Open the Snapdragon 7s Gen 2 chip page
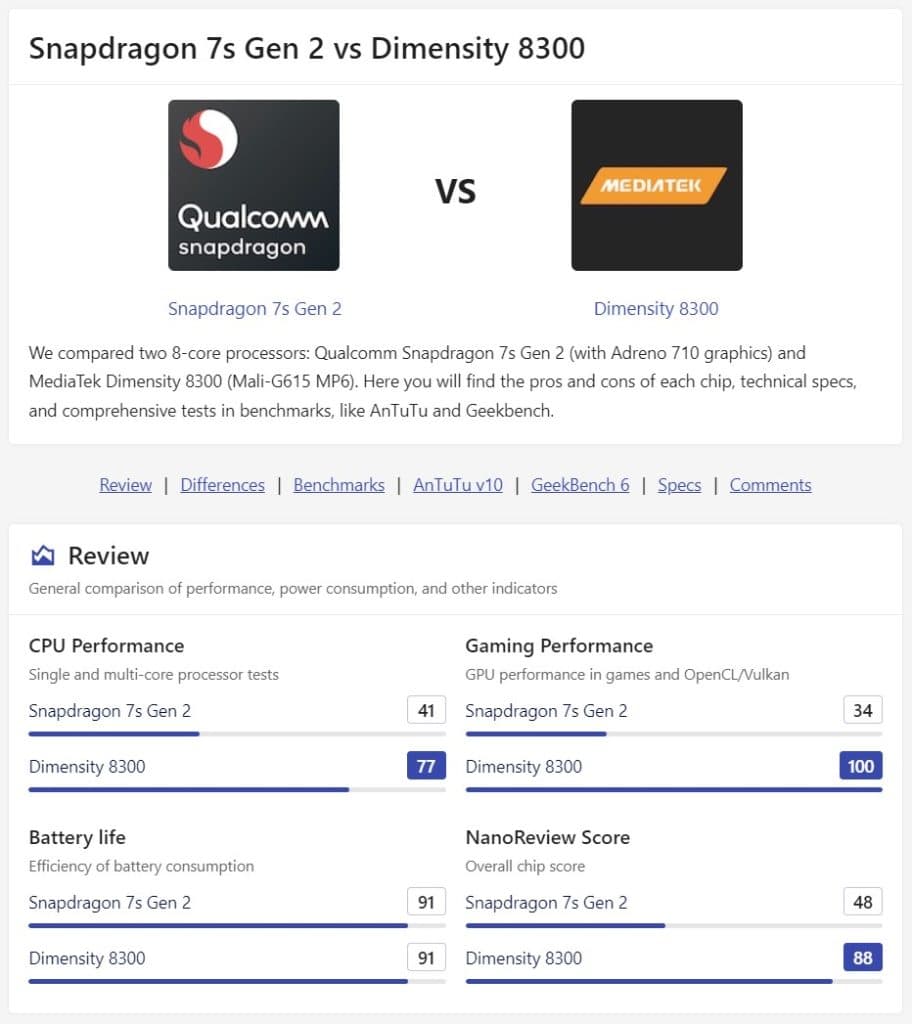This screenshot has width=912, height=1024. click(254, 309)
